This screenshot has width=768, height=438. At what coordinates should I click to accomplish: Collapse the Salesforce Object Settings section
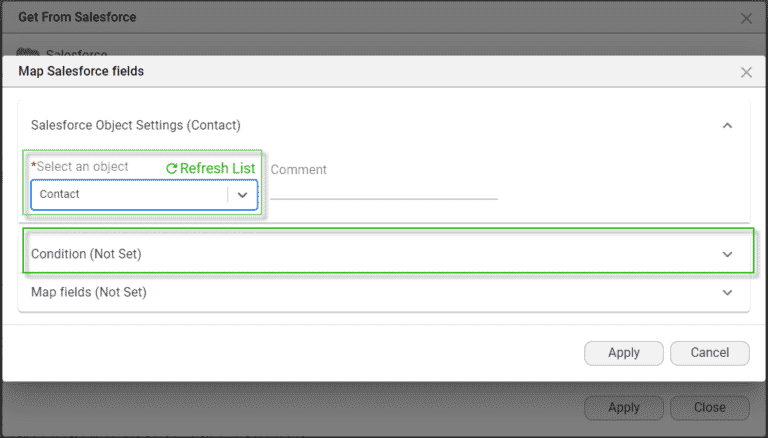pos(727,126)
